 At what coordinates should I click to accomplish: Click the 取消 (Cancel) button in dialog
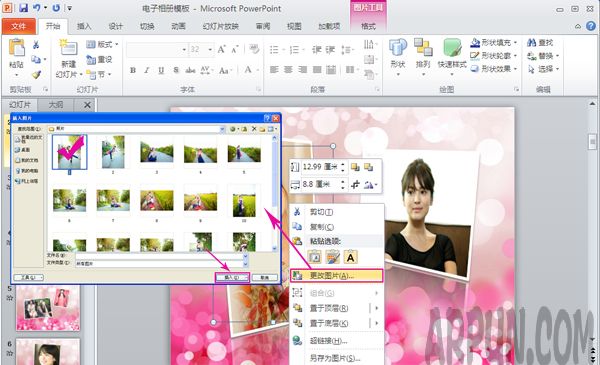click(264, 277)
